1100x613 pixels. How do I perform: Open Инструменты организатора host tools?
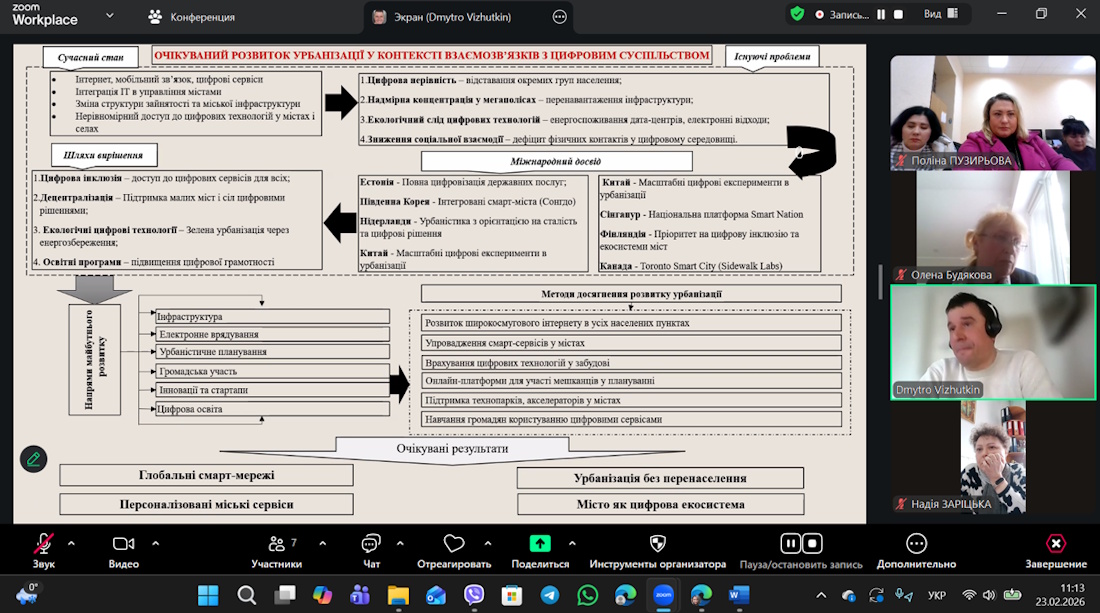(657, 544)
